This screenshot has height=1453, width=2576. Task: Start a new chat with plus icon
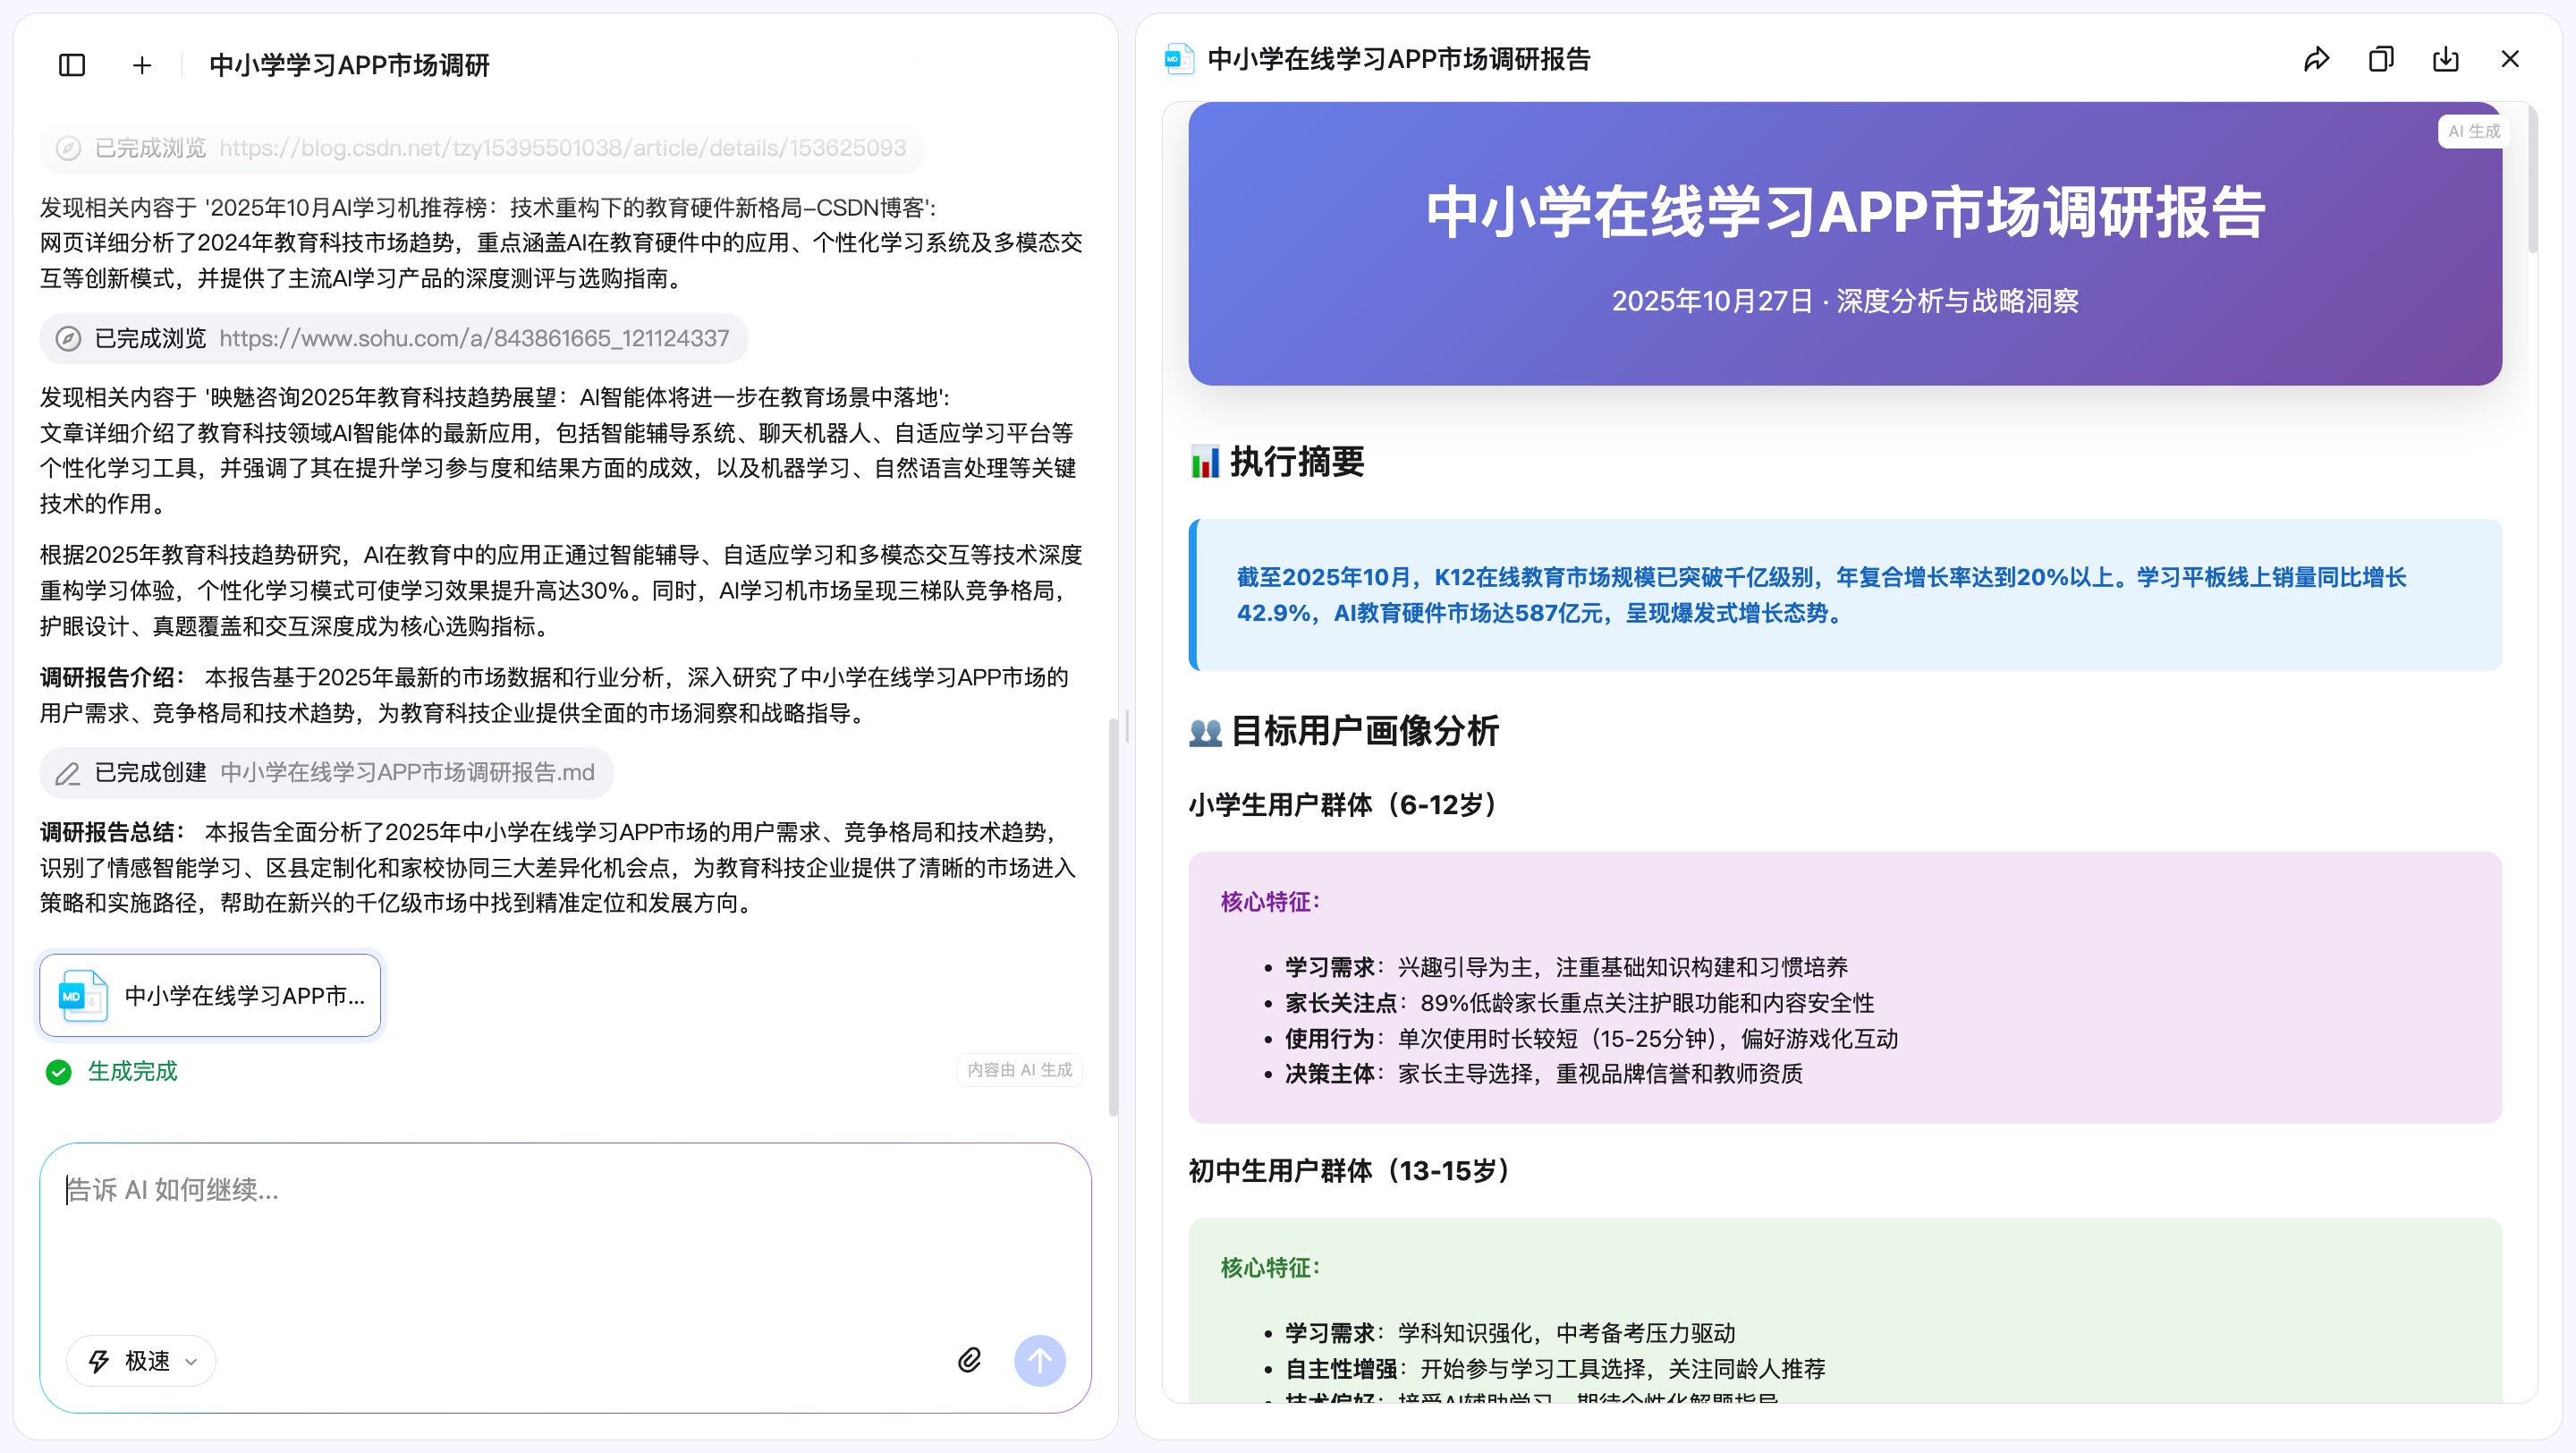click(142, 66)
